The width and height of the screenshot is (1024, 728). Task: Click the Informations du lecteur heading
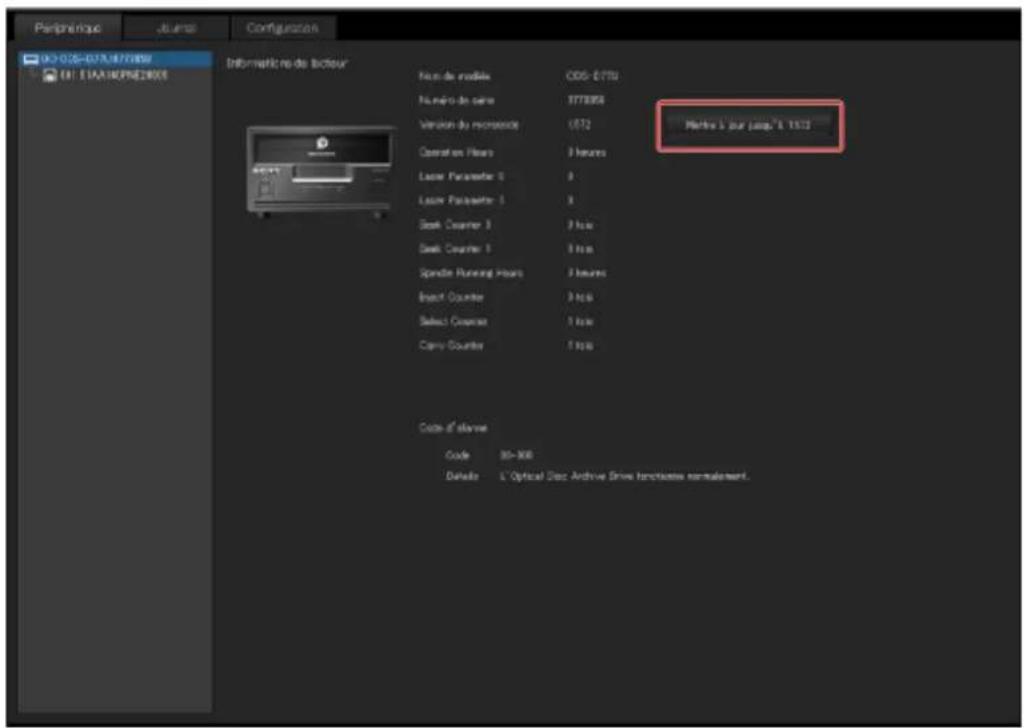(287, 63)
